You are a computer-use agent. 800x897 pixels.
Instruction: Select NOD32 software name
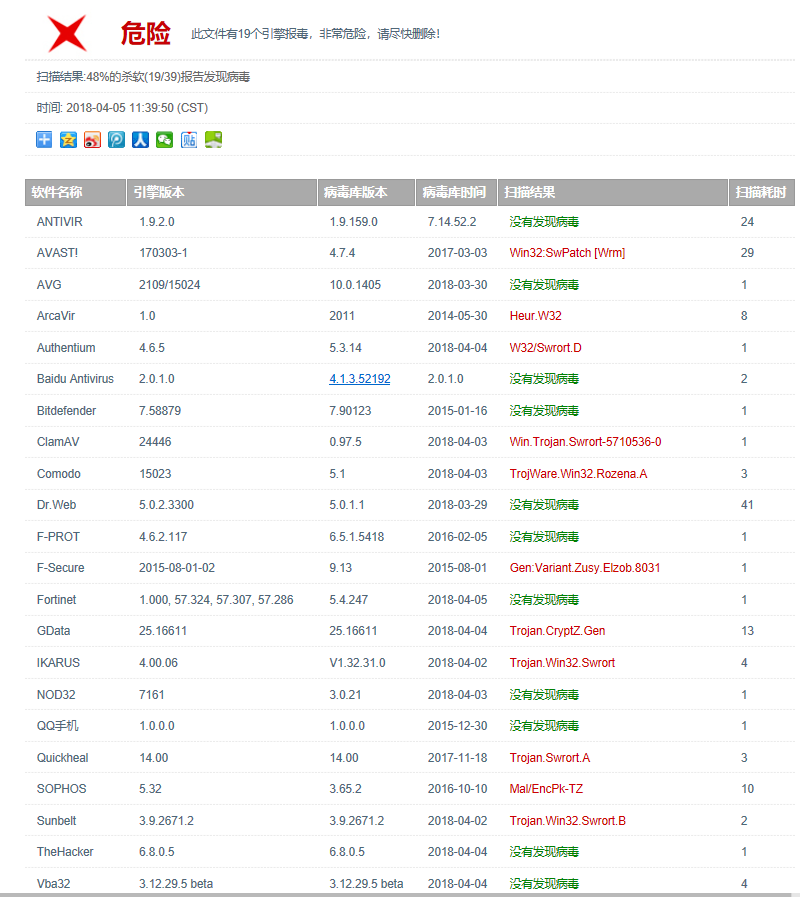pyautogui.click(x=56, y=694)
